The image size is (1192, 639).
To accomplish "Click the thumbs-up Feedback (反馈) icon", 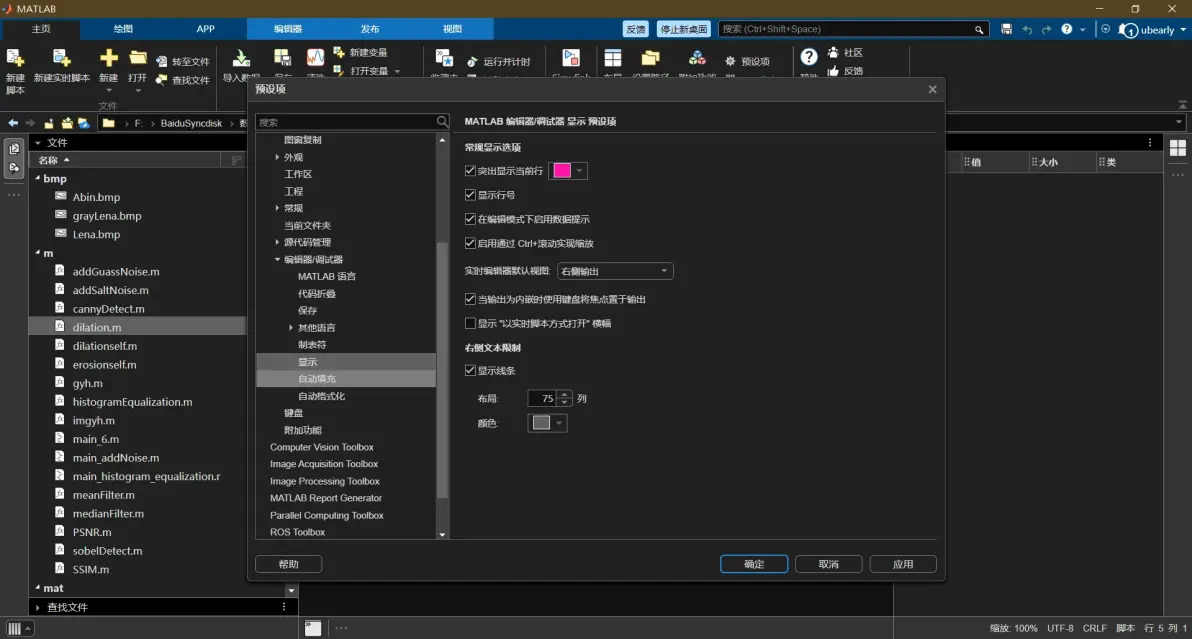I will pos(833,71).
